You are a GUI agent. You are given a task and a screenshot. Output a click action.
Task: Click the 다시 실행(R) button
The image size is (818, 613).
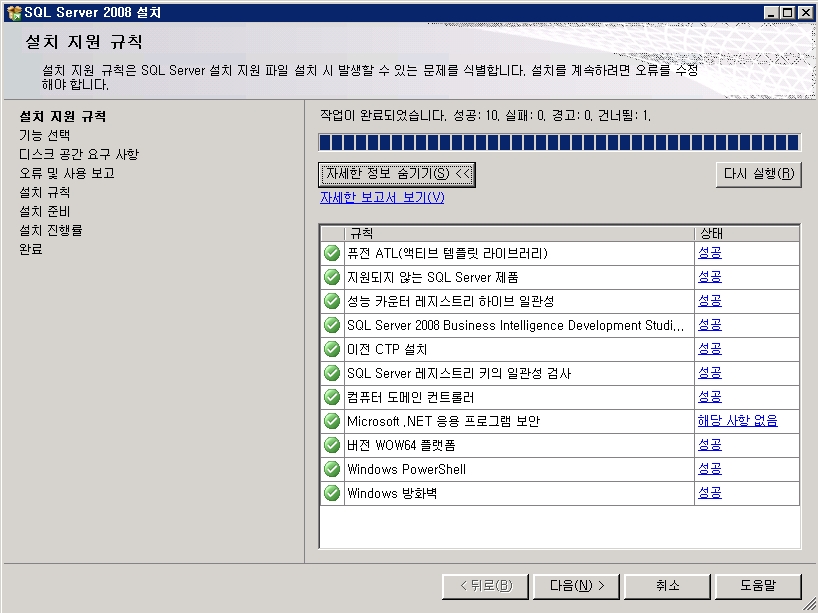(759, 174)
